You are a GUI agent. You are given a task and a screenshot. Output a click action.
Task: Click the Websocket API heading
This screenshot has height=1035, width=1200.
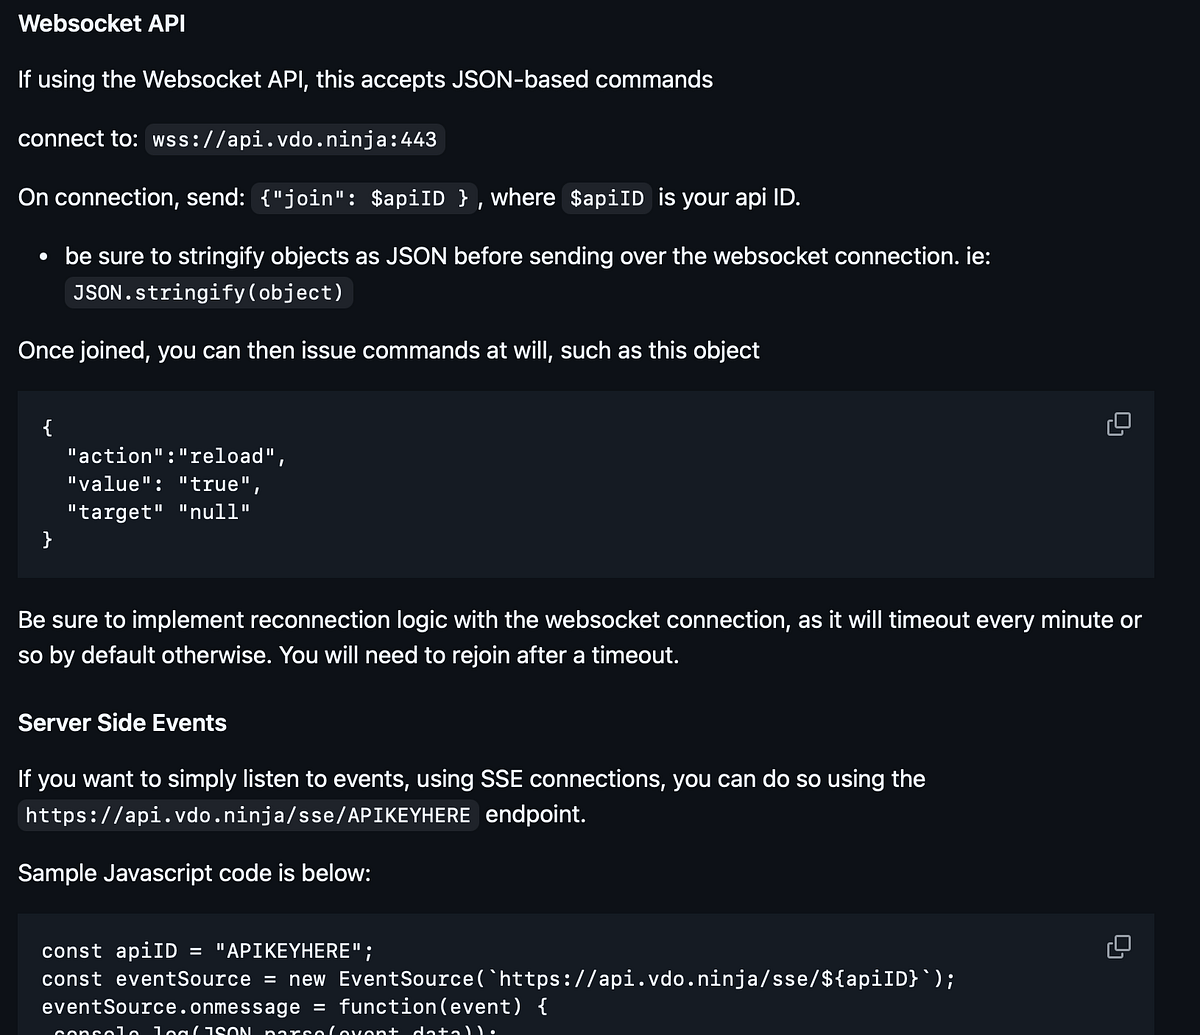pyautogui.click(x=101, y=23)
